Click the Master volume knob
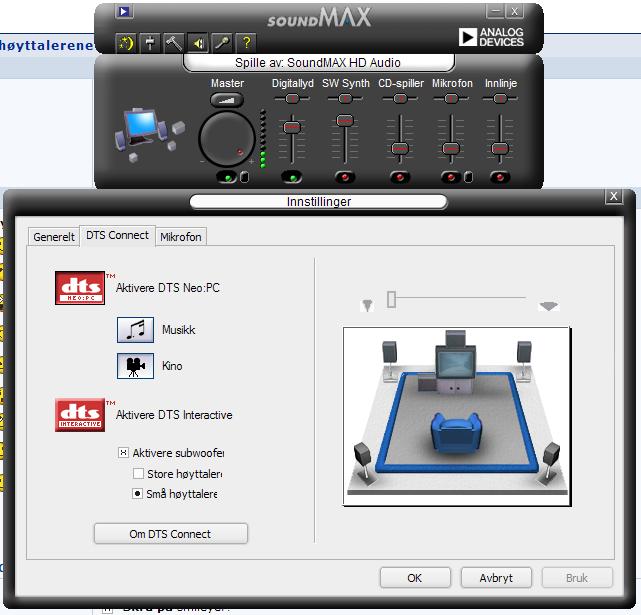Viewport: 641px width, 615px height. click(227, 139)
